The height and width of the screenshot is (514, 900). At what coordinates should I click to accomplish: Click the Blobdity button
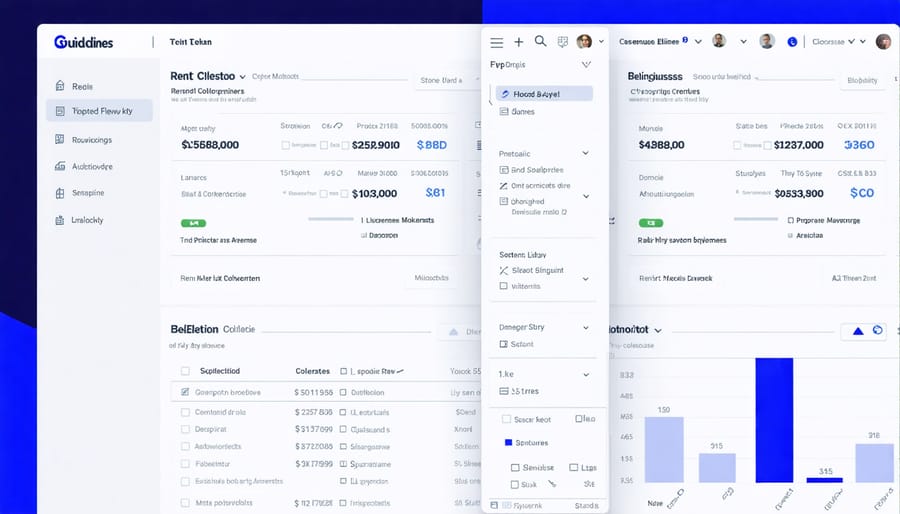pyautogui.click(x=862, y=80)
